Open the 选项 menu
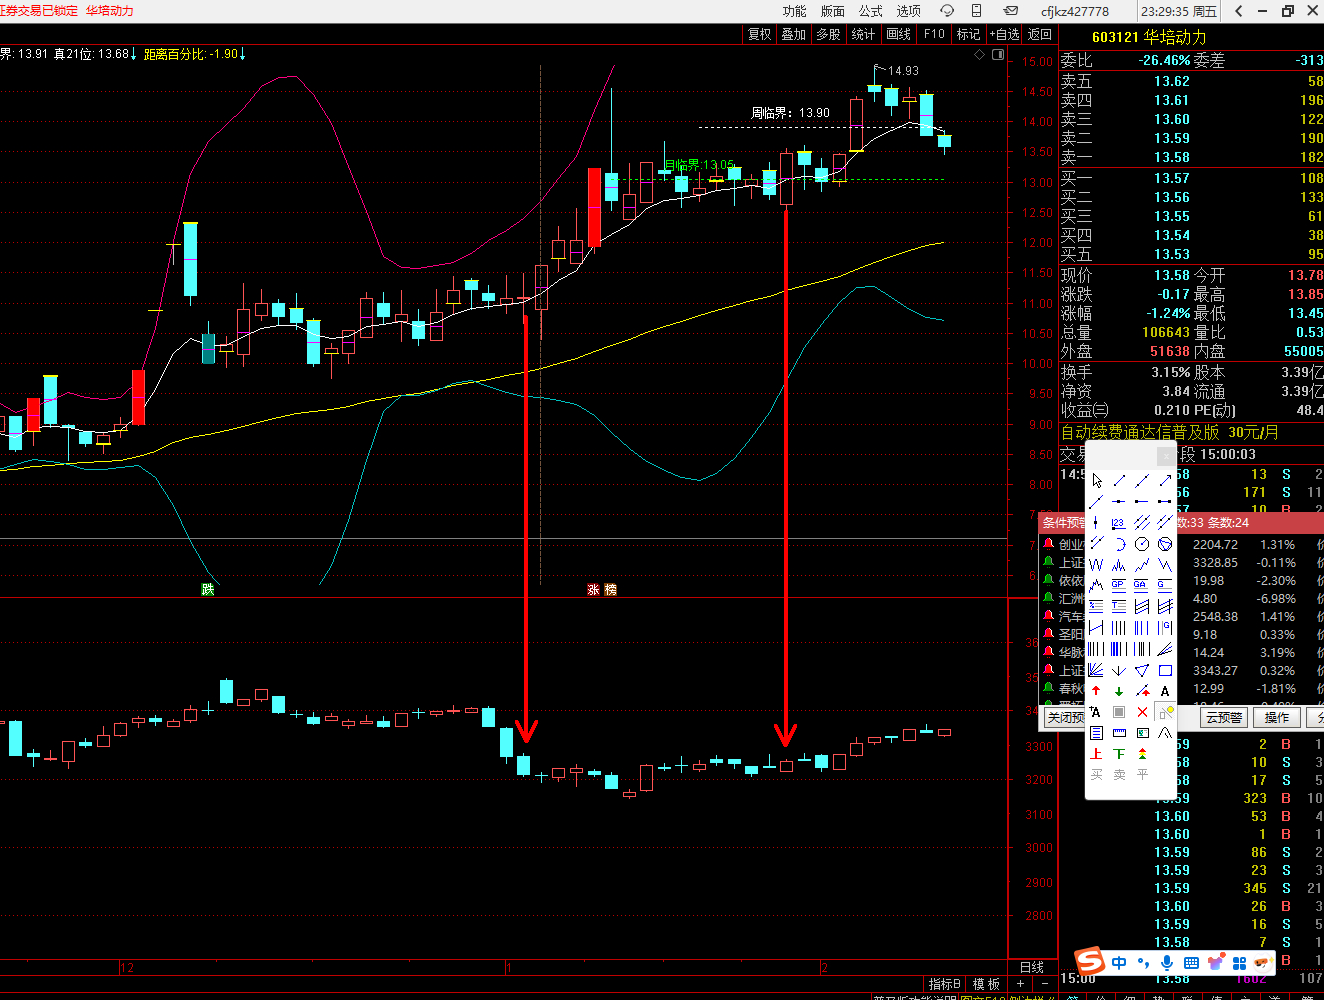1324x1000 pixels. pyautogui.click(x=909, y=11)
